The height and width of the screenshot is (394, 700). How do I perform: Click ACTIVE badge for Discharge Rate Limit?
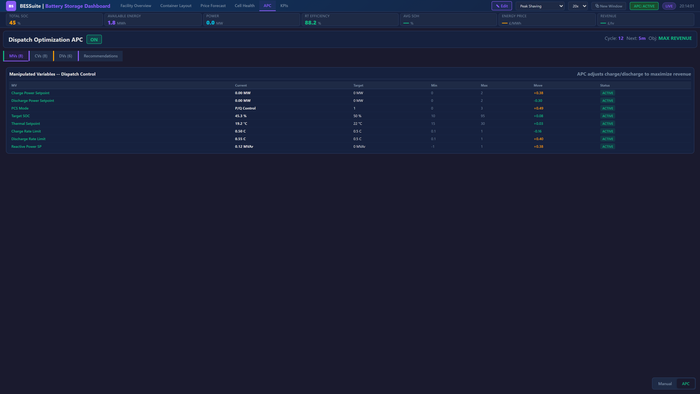(607, 139)
